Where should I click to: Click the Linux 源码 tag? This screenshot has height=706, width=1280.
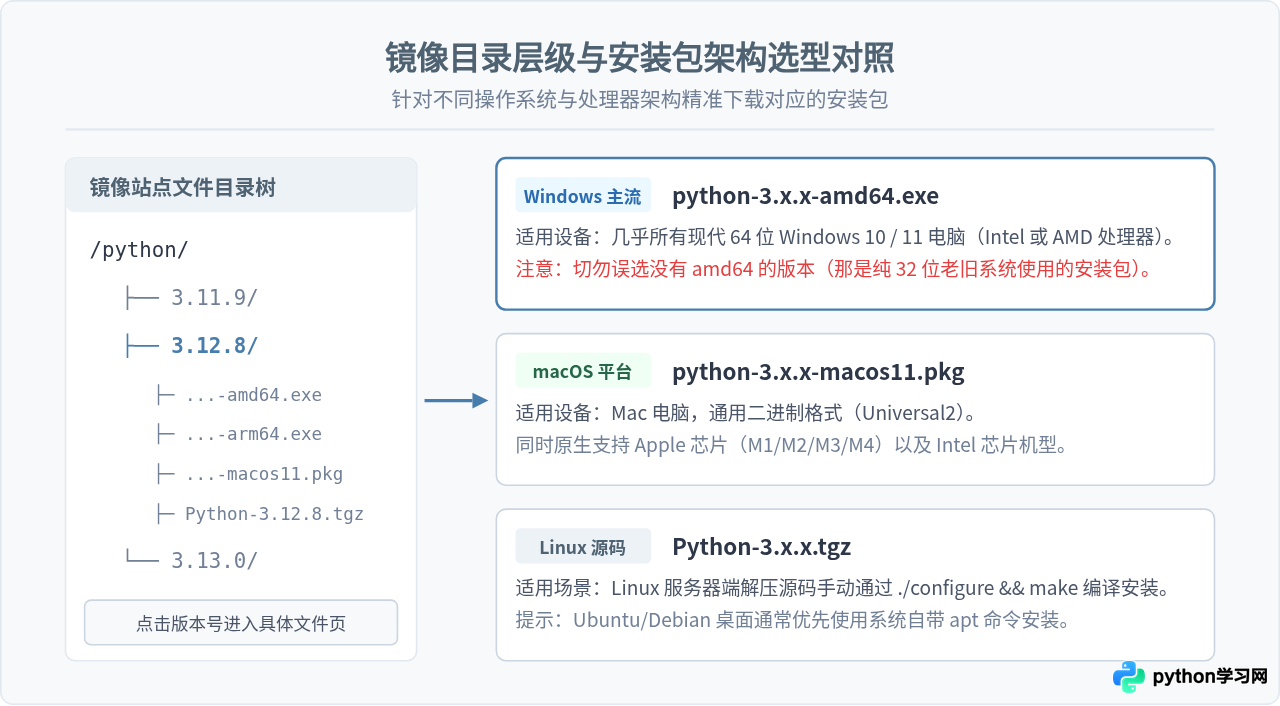tap(583, 547)
